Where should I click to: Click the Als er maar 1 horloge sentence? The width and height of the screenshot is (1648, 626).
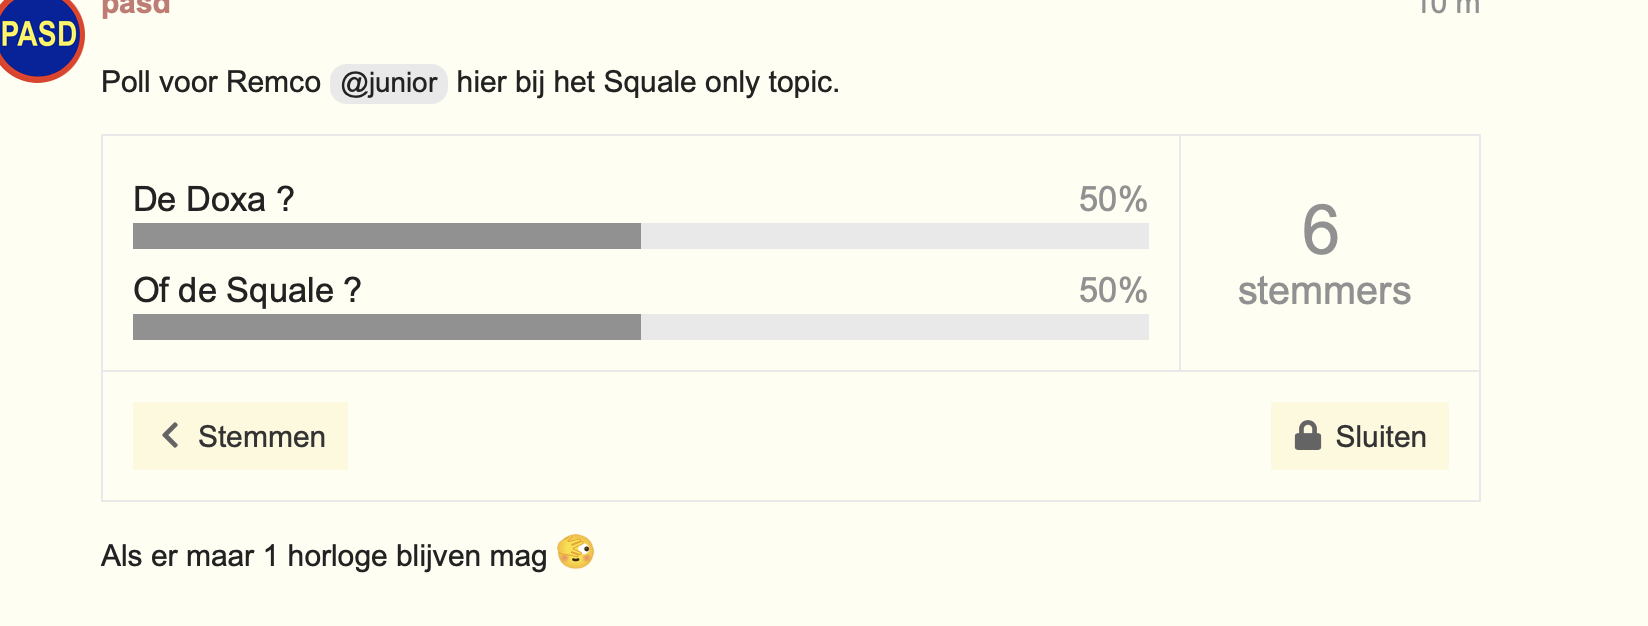coord(324,556)
